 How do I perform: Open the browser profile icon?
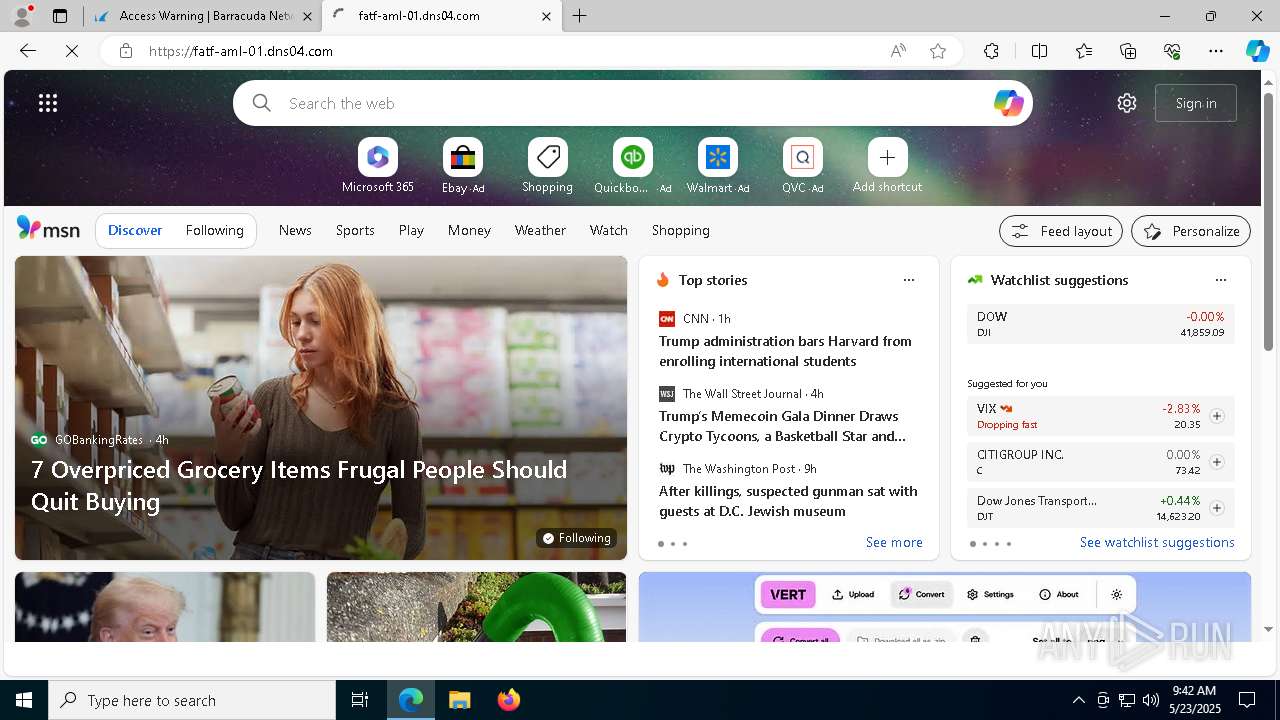coord(22,16)
